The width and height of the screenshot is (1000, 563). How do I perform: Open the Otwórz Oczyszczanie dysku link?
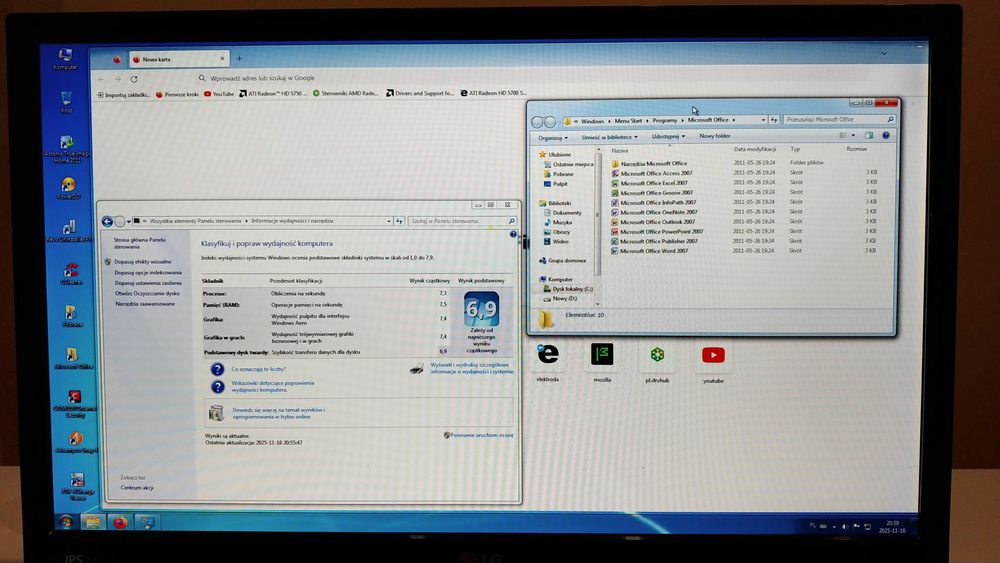(x=147, y=293)
